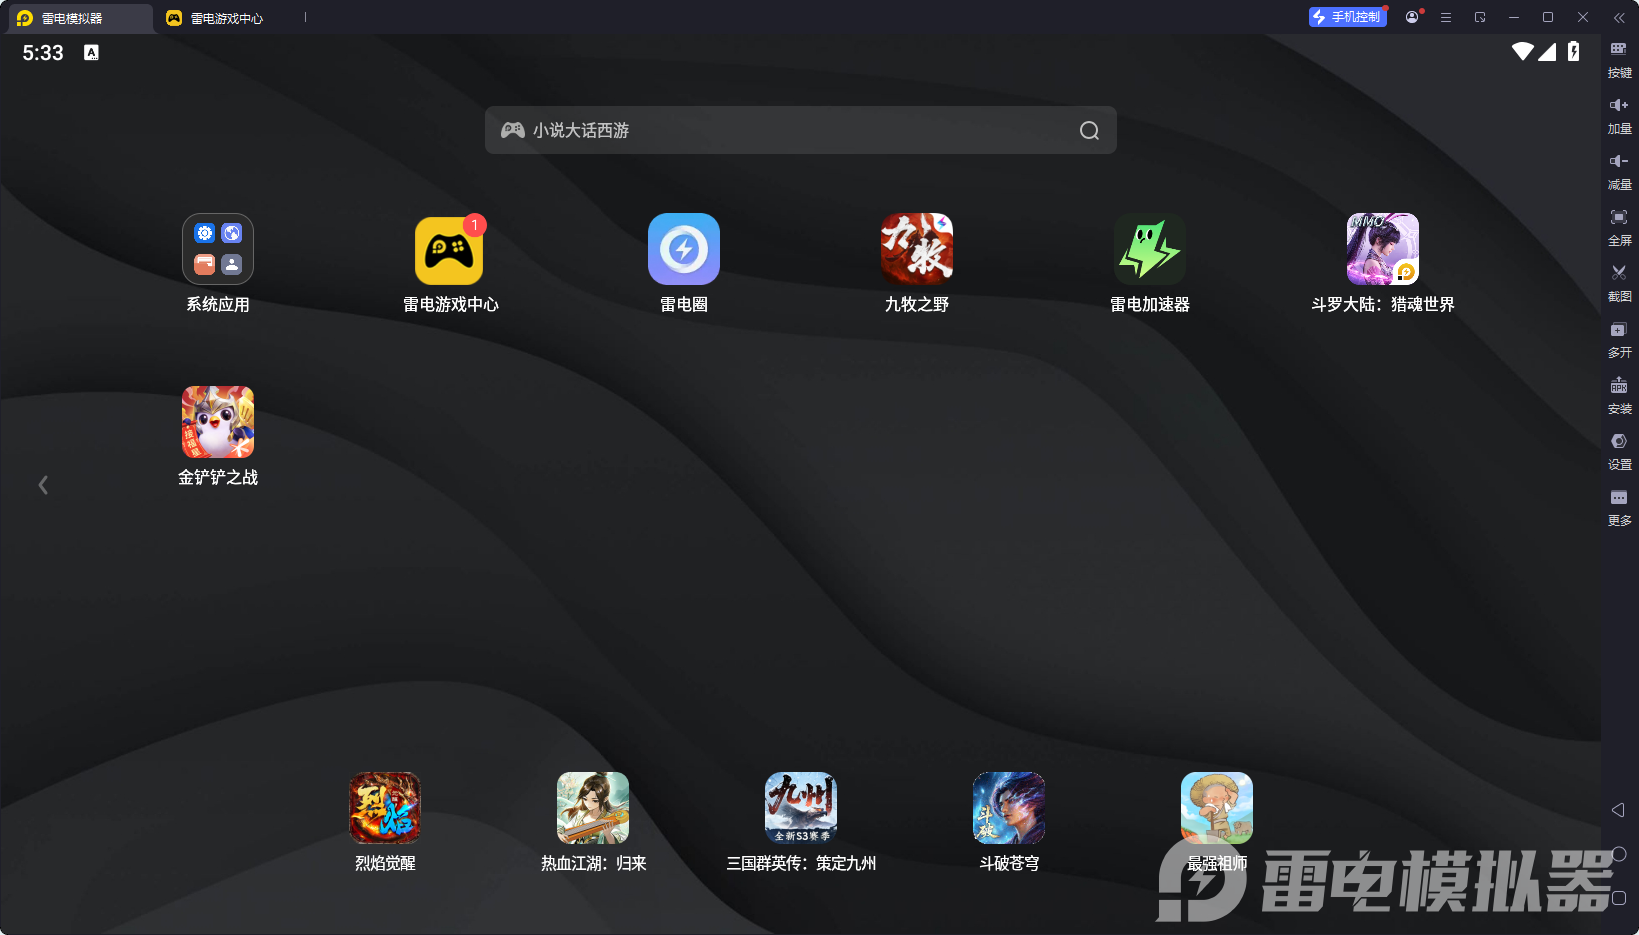Take a screenshot with 截图 icon
The width and height of the screenshot is (1639, 935).
click(1619, 283)
